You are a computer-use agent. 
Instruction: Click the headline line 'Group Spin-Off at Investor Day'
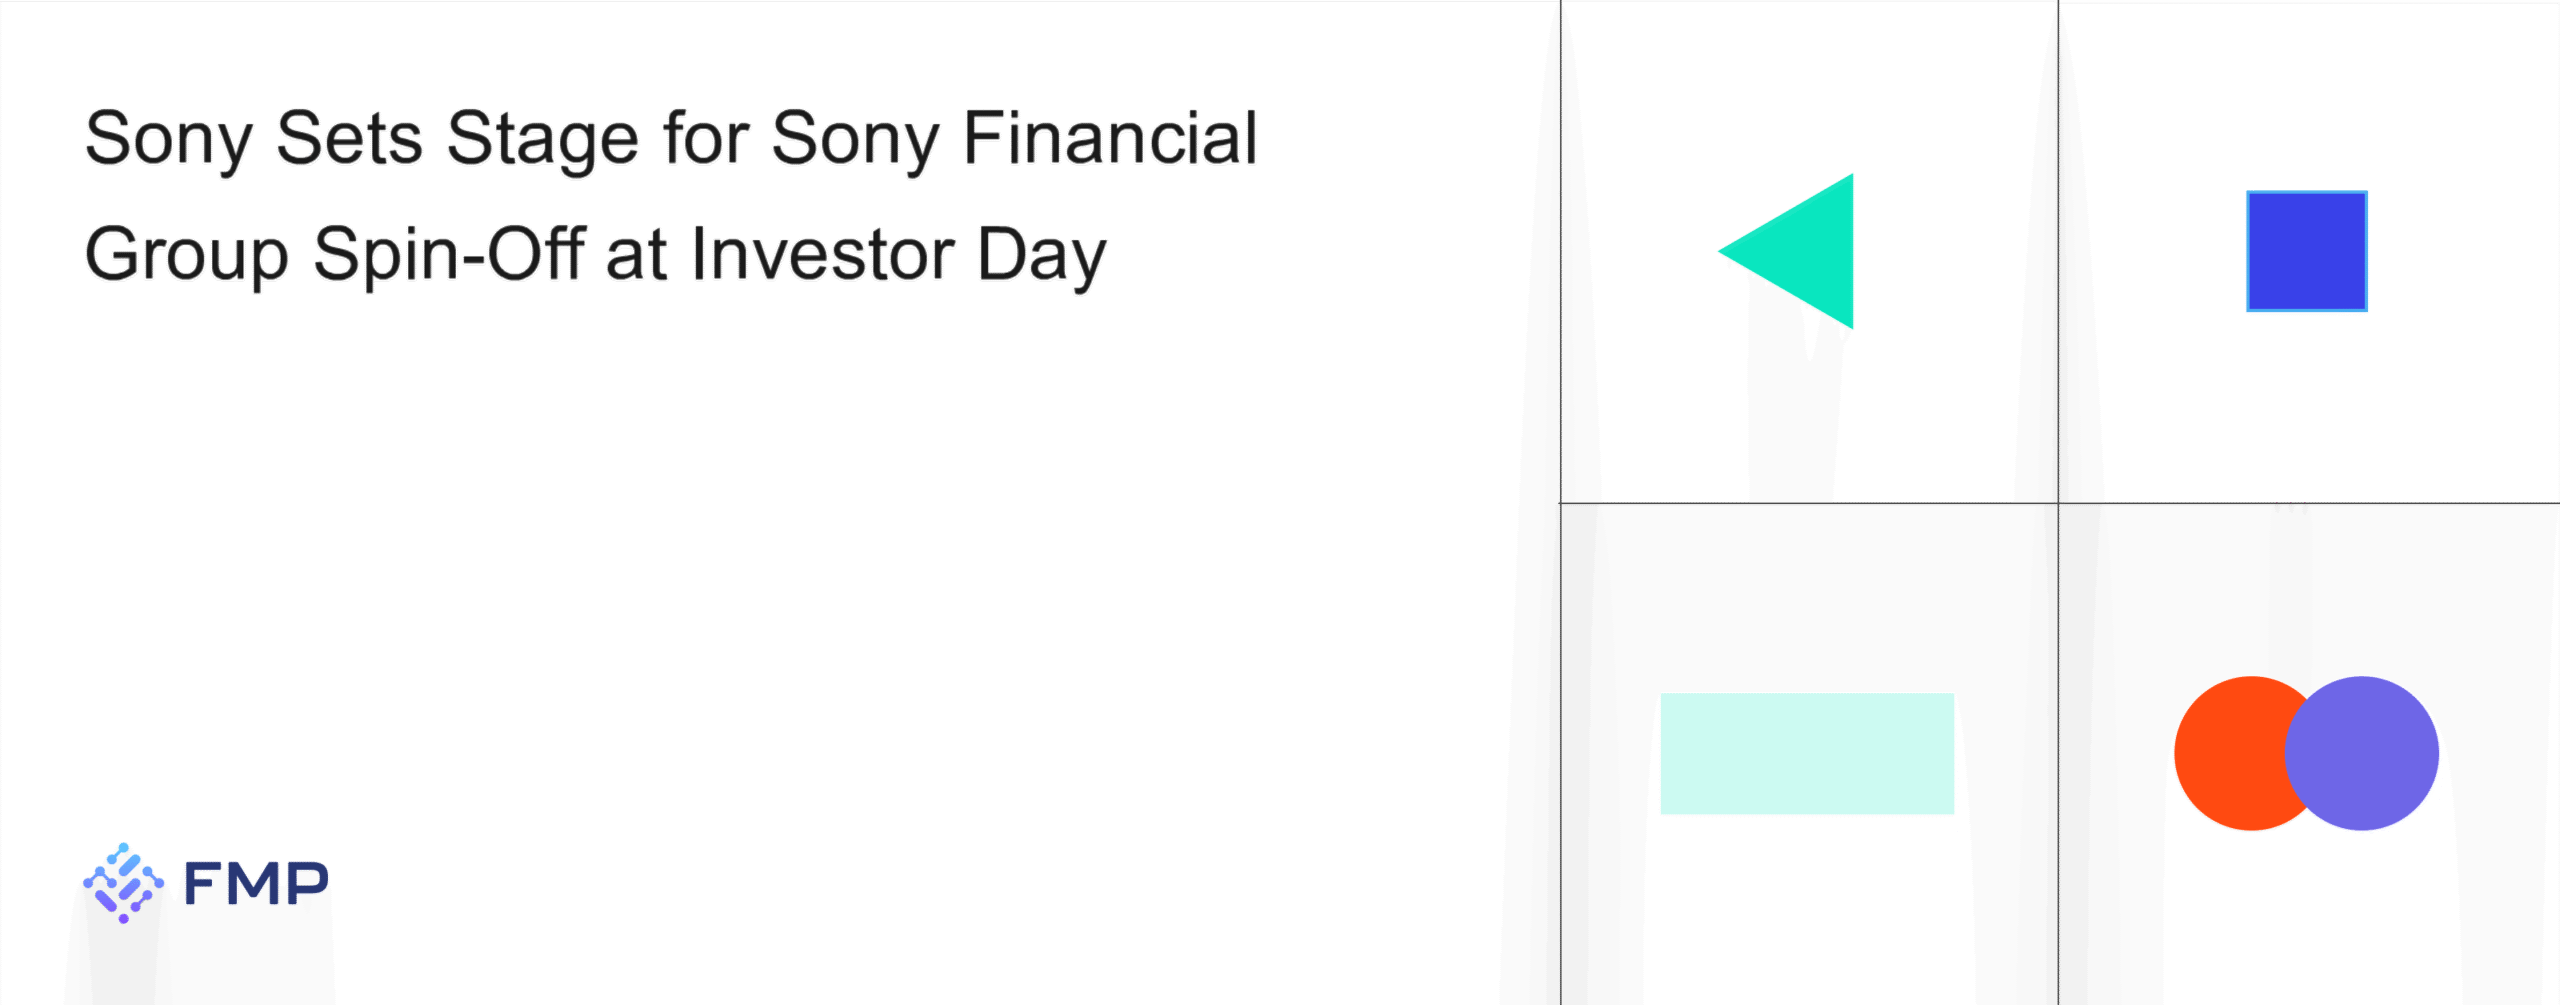click(x=595, y=256)
